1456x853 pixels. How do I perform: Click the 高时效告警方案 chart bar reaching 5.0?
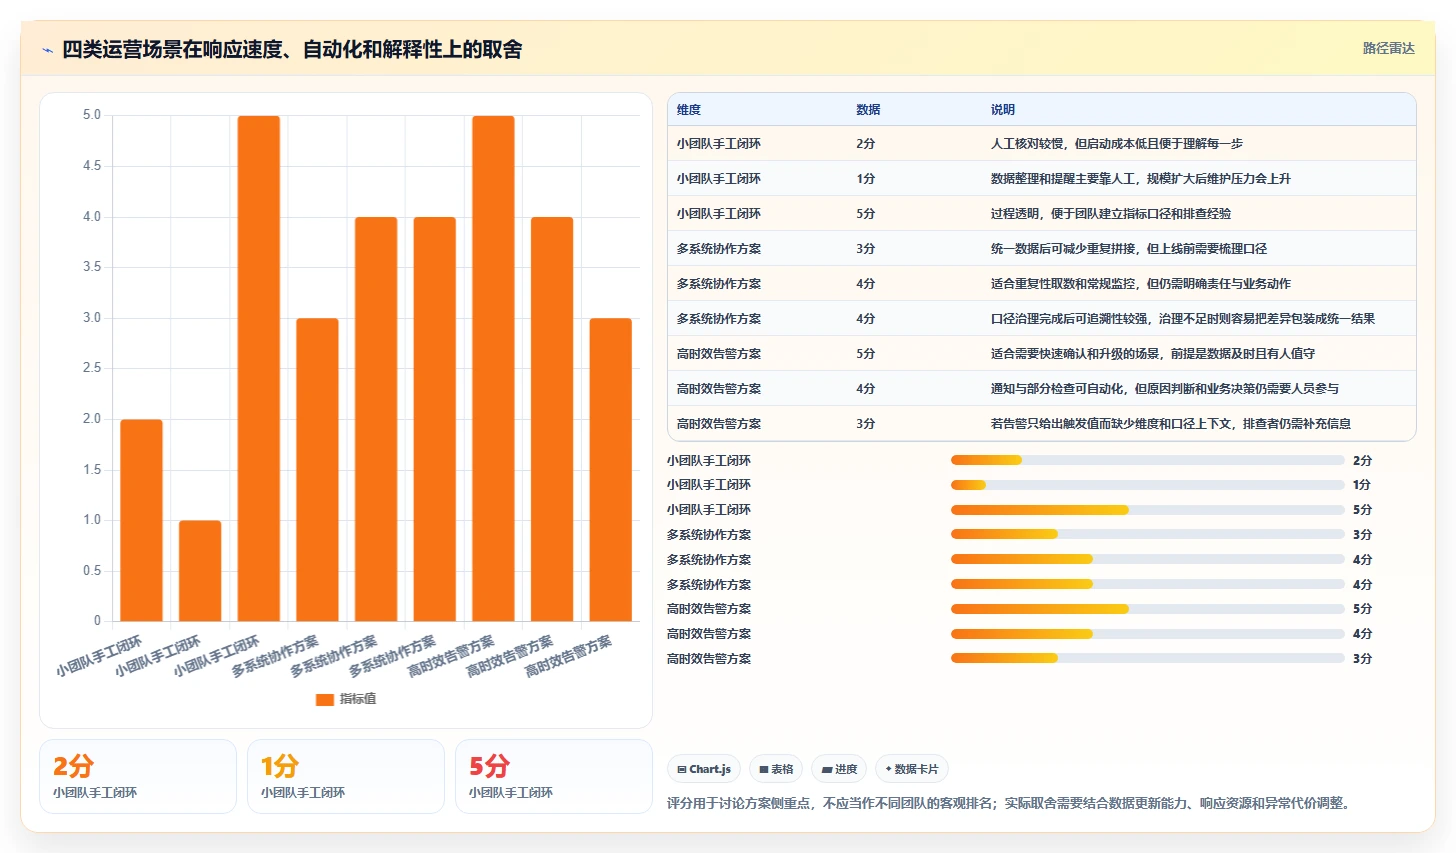[x=493, y=368]
